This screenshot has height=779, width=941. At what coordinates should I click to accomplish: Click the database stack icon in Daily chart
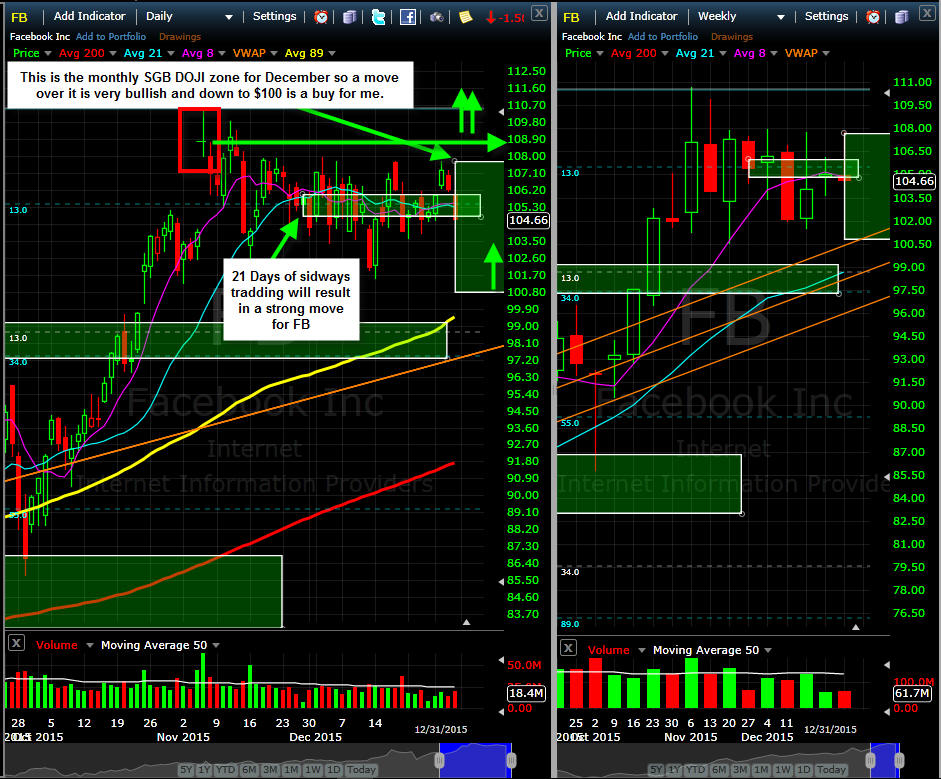(x=349, y=17)
